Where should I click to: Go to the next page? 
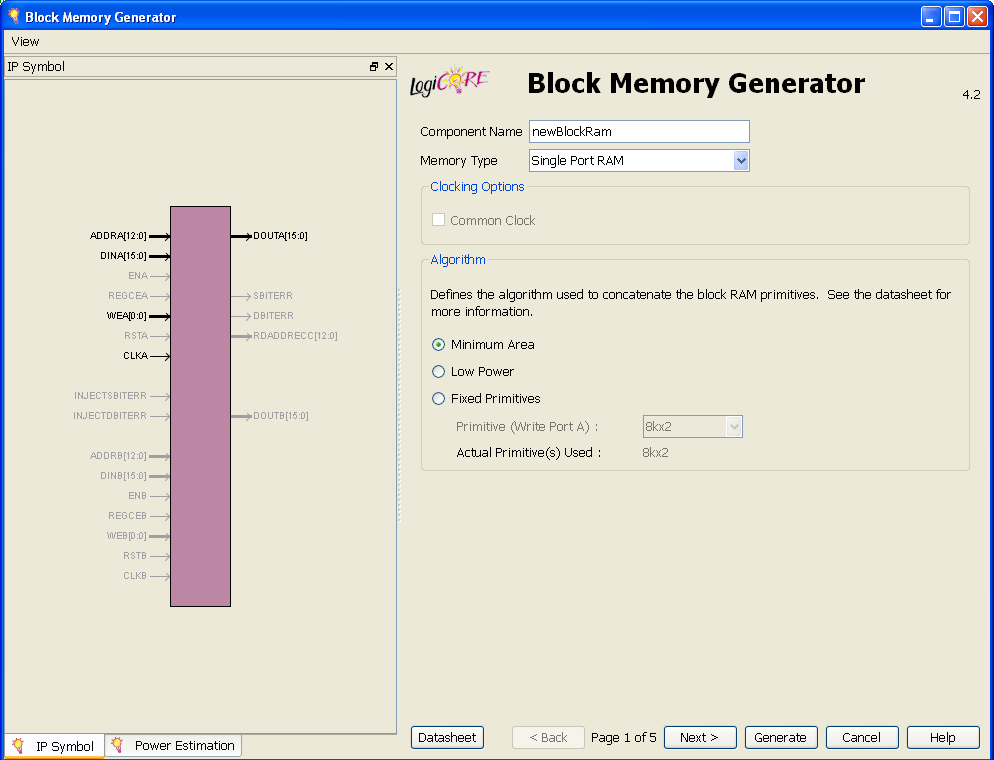[700, 738]
